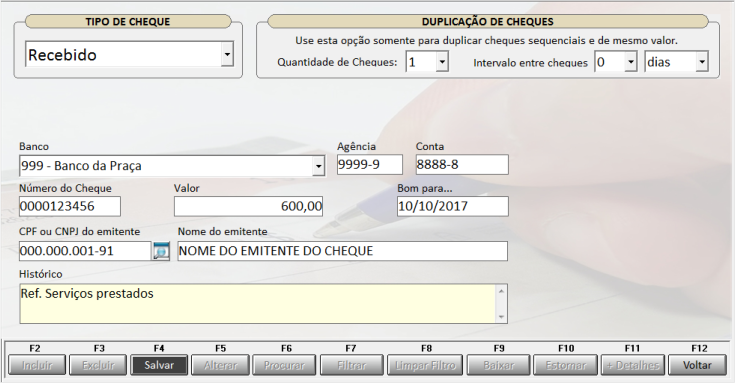Open the Banco selection dropdown arrow
The image size is (735, 383).
[319, 166]
